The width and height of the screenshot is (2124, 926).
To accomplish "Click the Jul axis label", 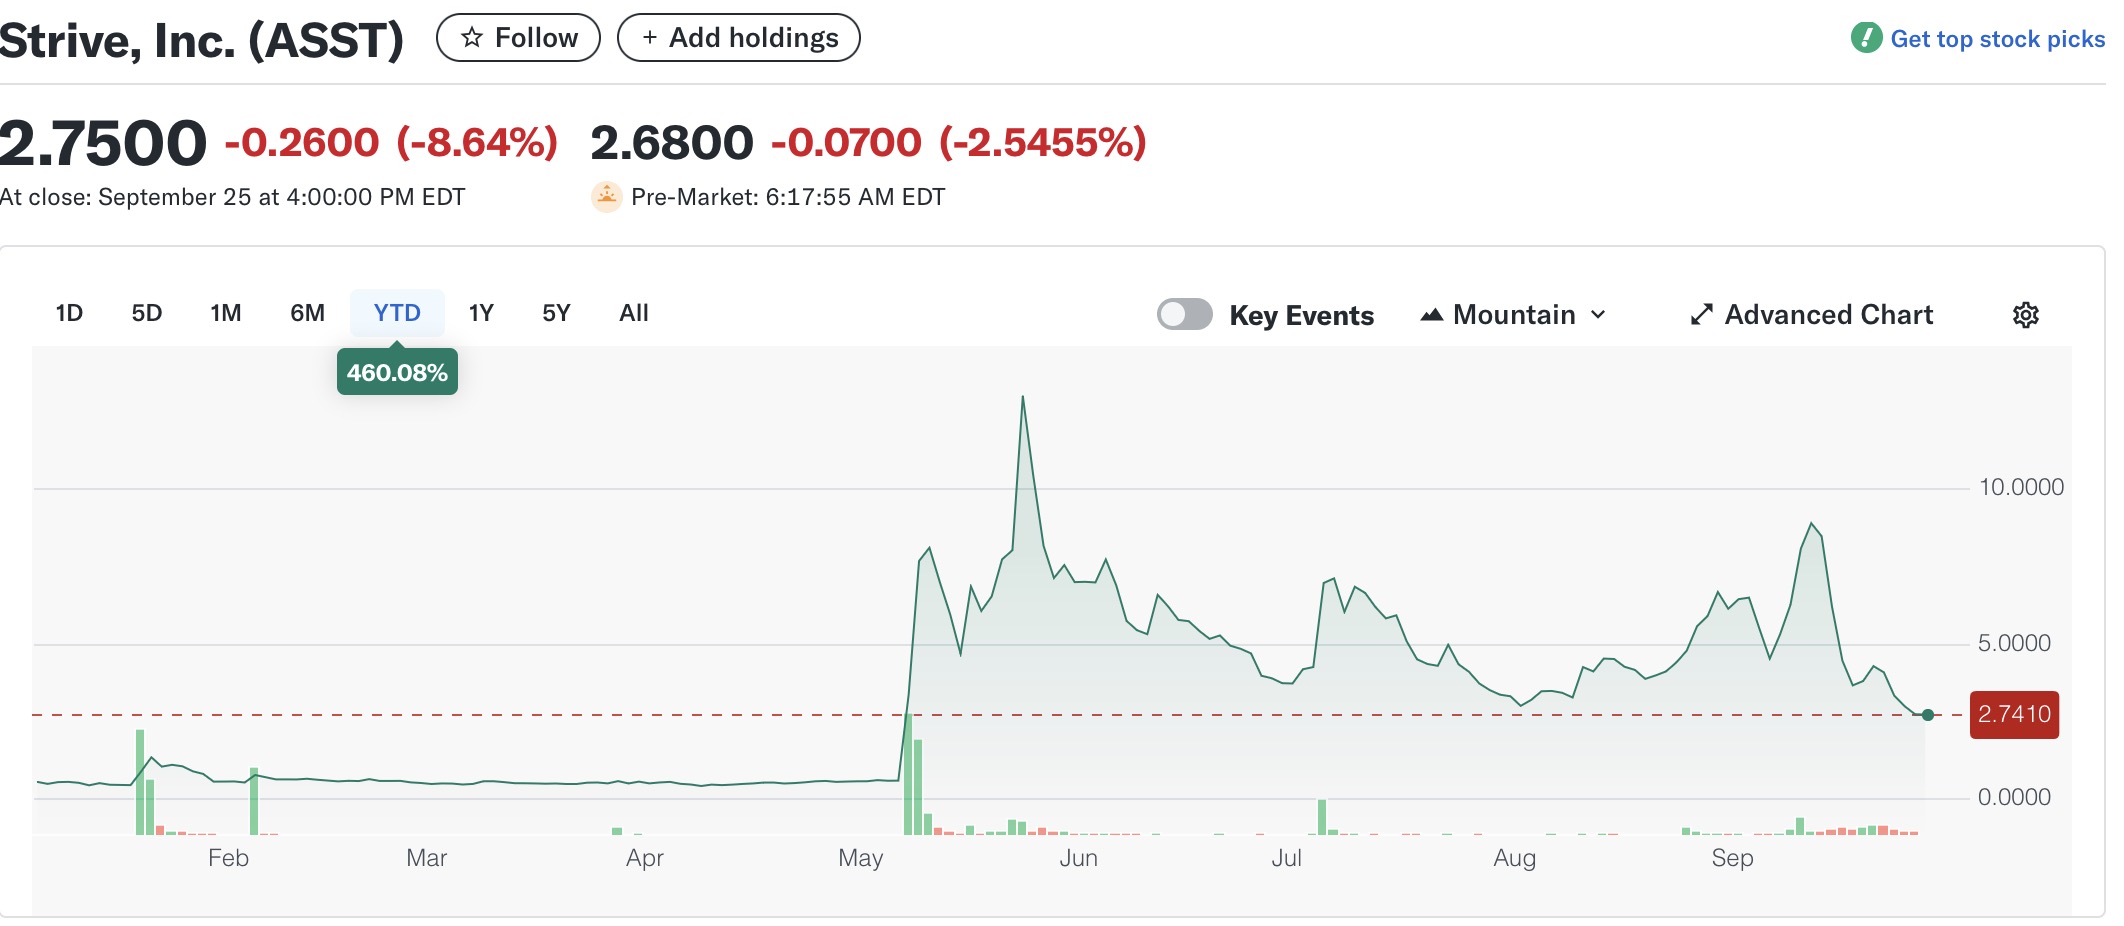I will (x=1287, y=858).
